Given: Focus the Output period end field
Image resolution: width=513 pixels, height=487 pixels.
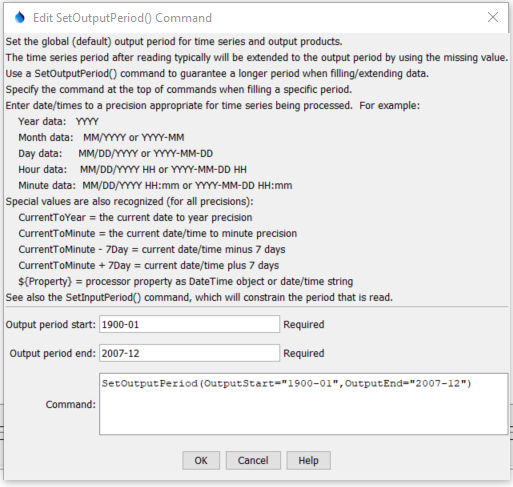Looking at the screenshot, I should [189, 353].
